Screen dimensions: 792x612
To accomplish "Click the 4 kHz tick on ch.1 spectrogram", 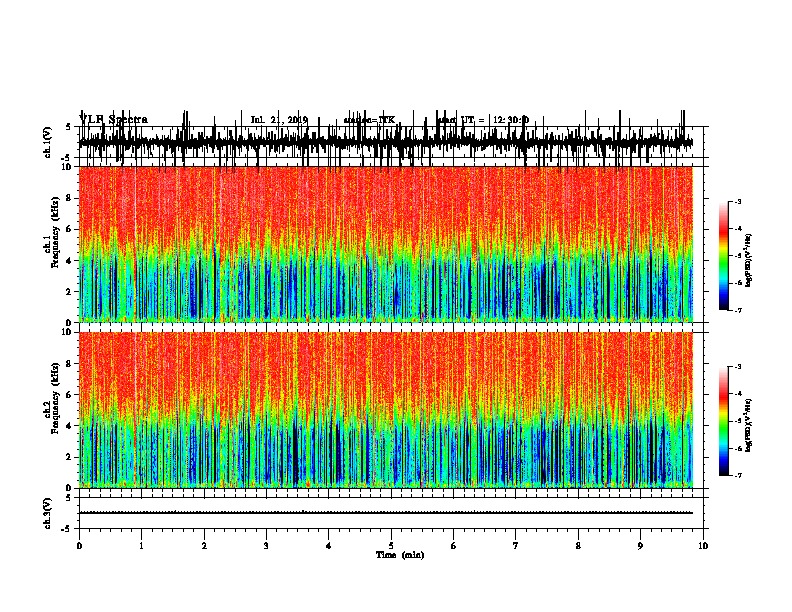I will coord(69,261).
